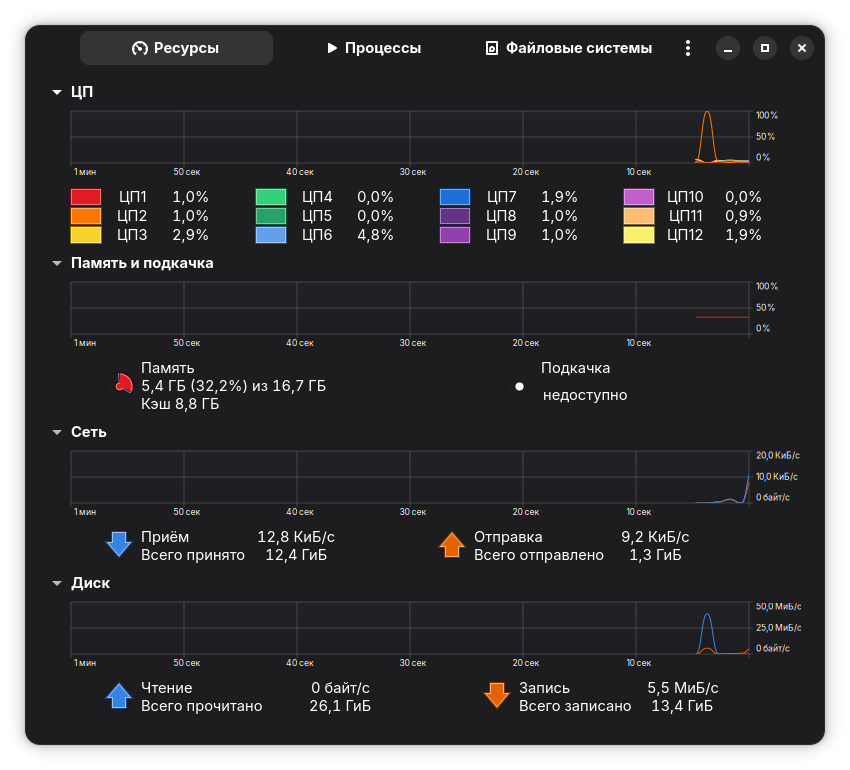Click the Кэш 8,8 ГБ text
The height and width of the screenshot is (770, 850).
180,404
